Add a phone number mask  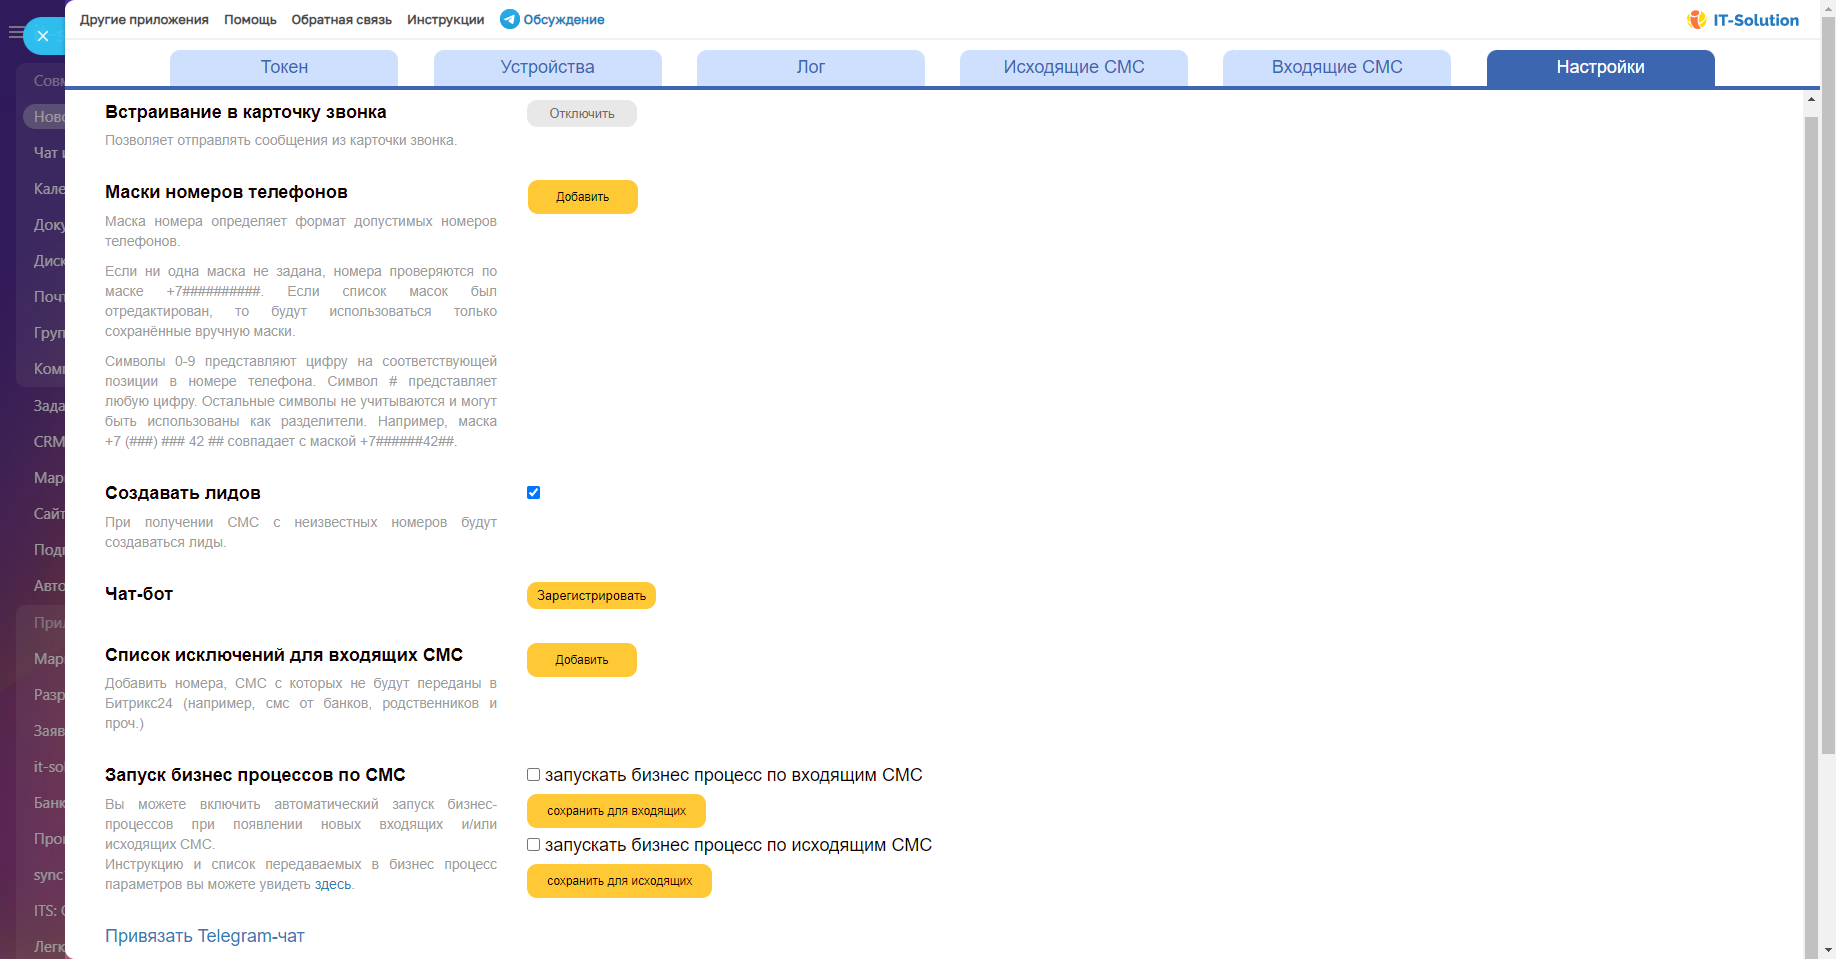coord(582,197)
